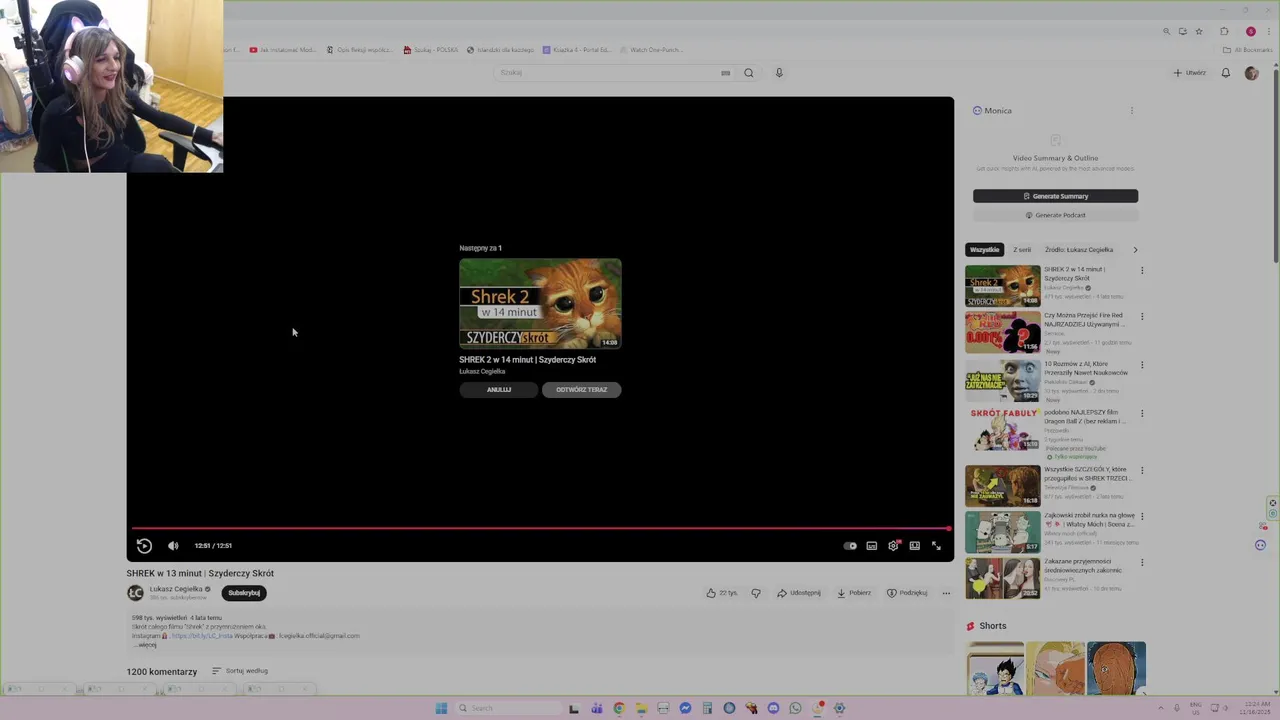Click the Utwórz create button

point(1190,73)
